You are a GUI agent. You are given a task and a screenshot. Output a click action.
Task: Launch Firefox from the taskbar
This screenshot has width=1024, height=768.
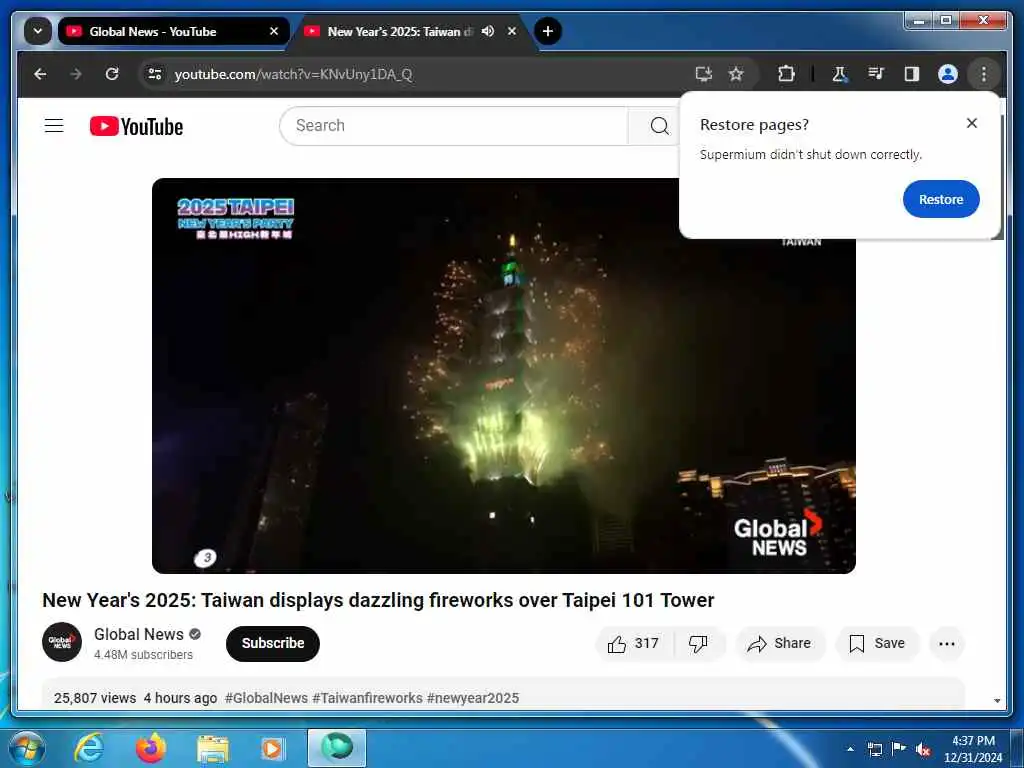click(150, 748)
